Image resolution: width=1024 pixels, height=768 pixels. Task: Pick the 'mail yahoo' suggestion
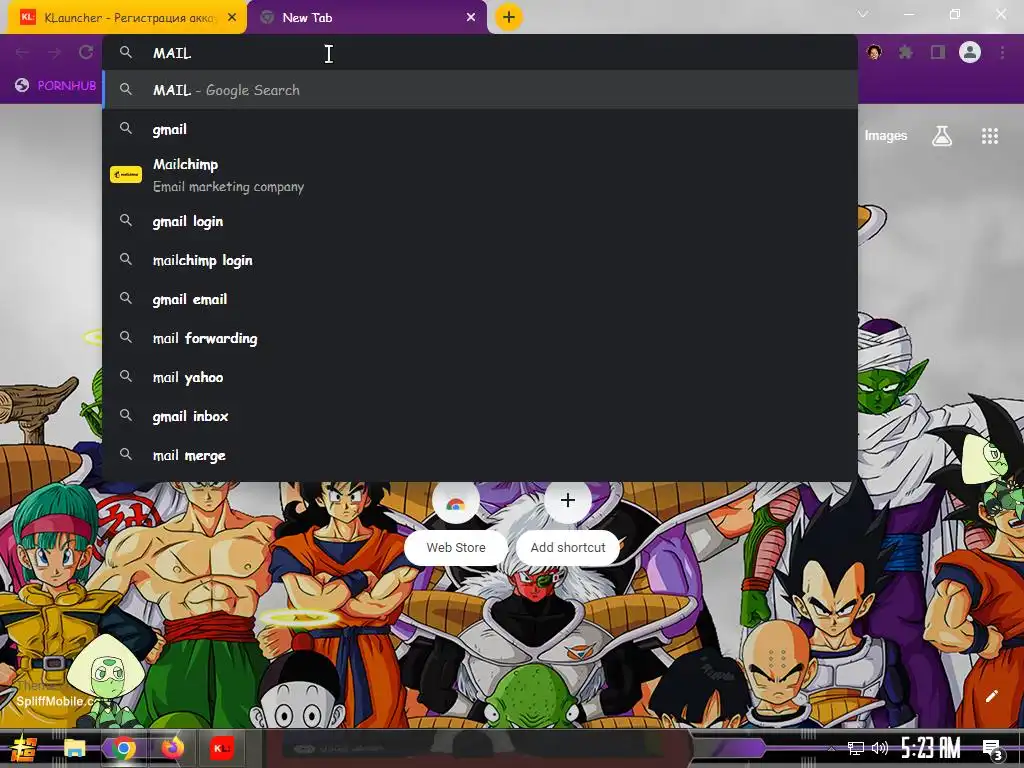tap(479, 377)
